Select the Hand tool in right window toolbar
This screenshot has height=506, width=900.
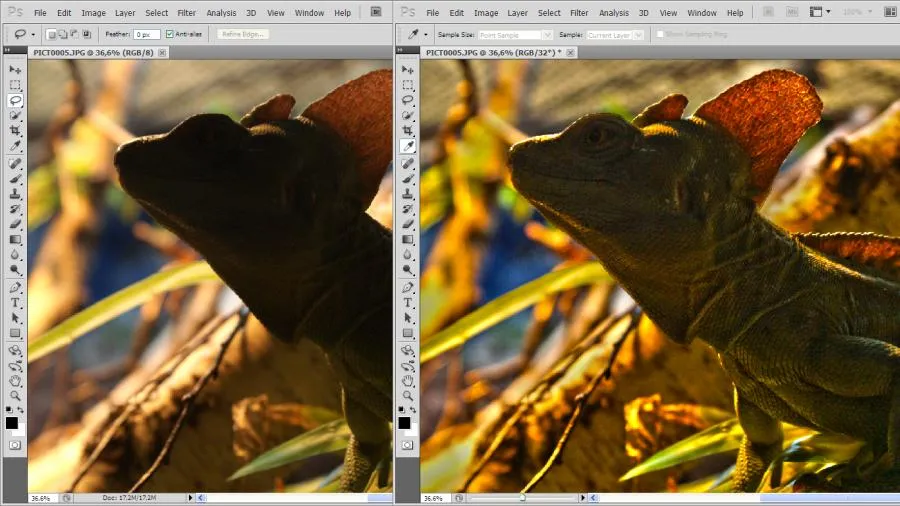coord(408,380)
